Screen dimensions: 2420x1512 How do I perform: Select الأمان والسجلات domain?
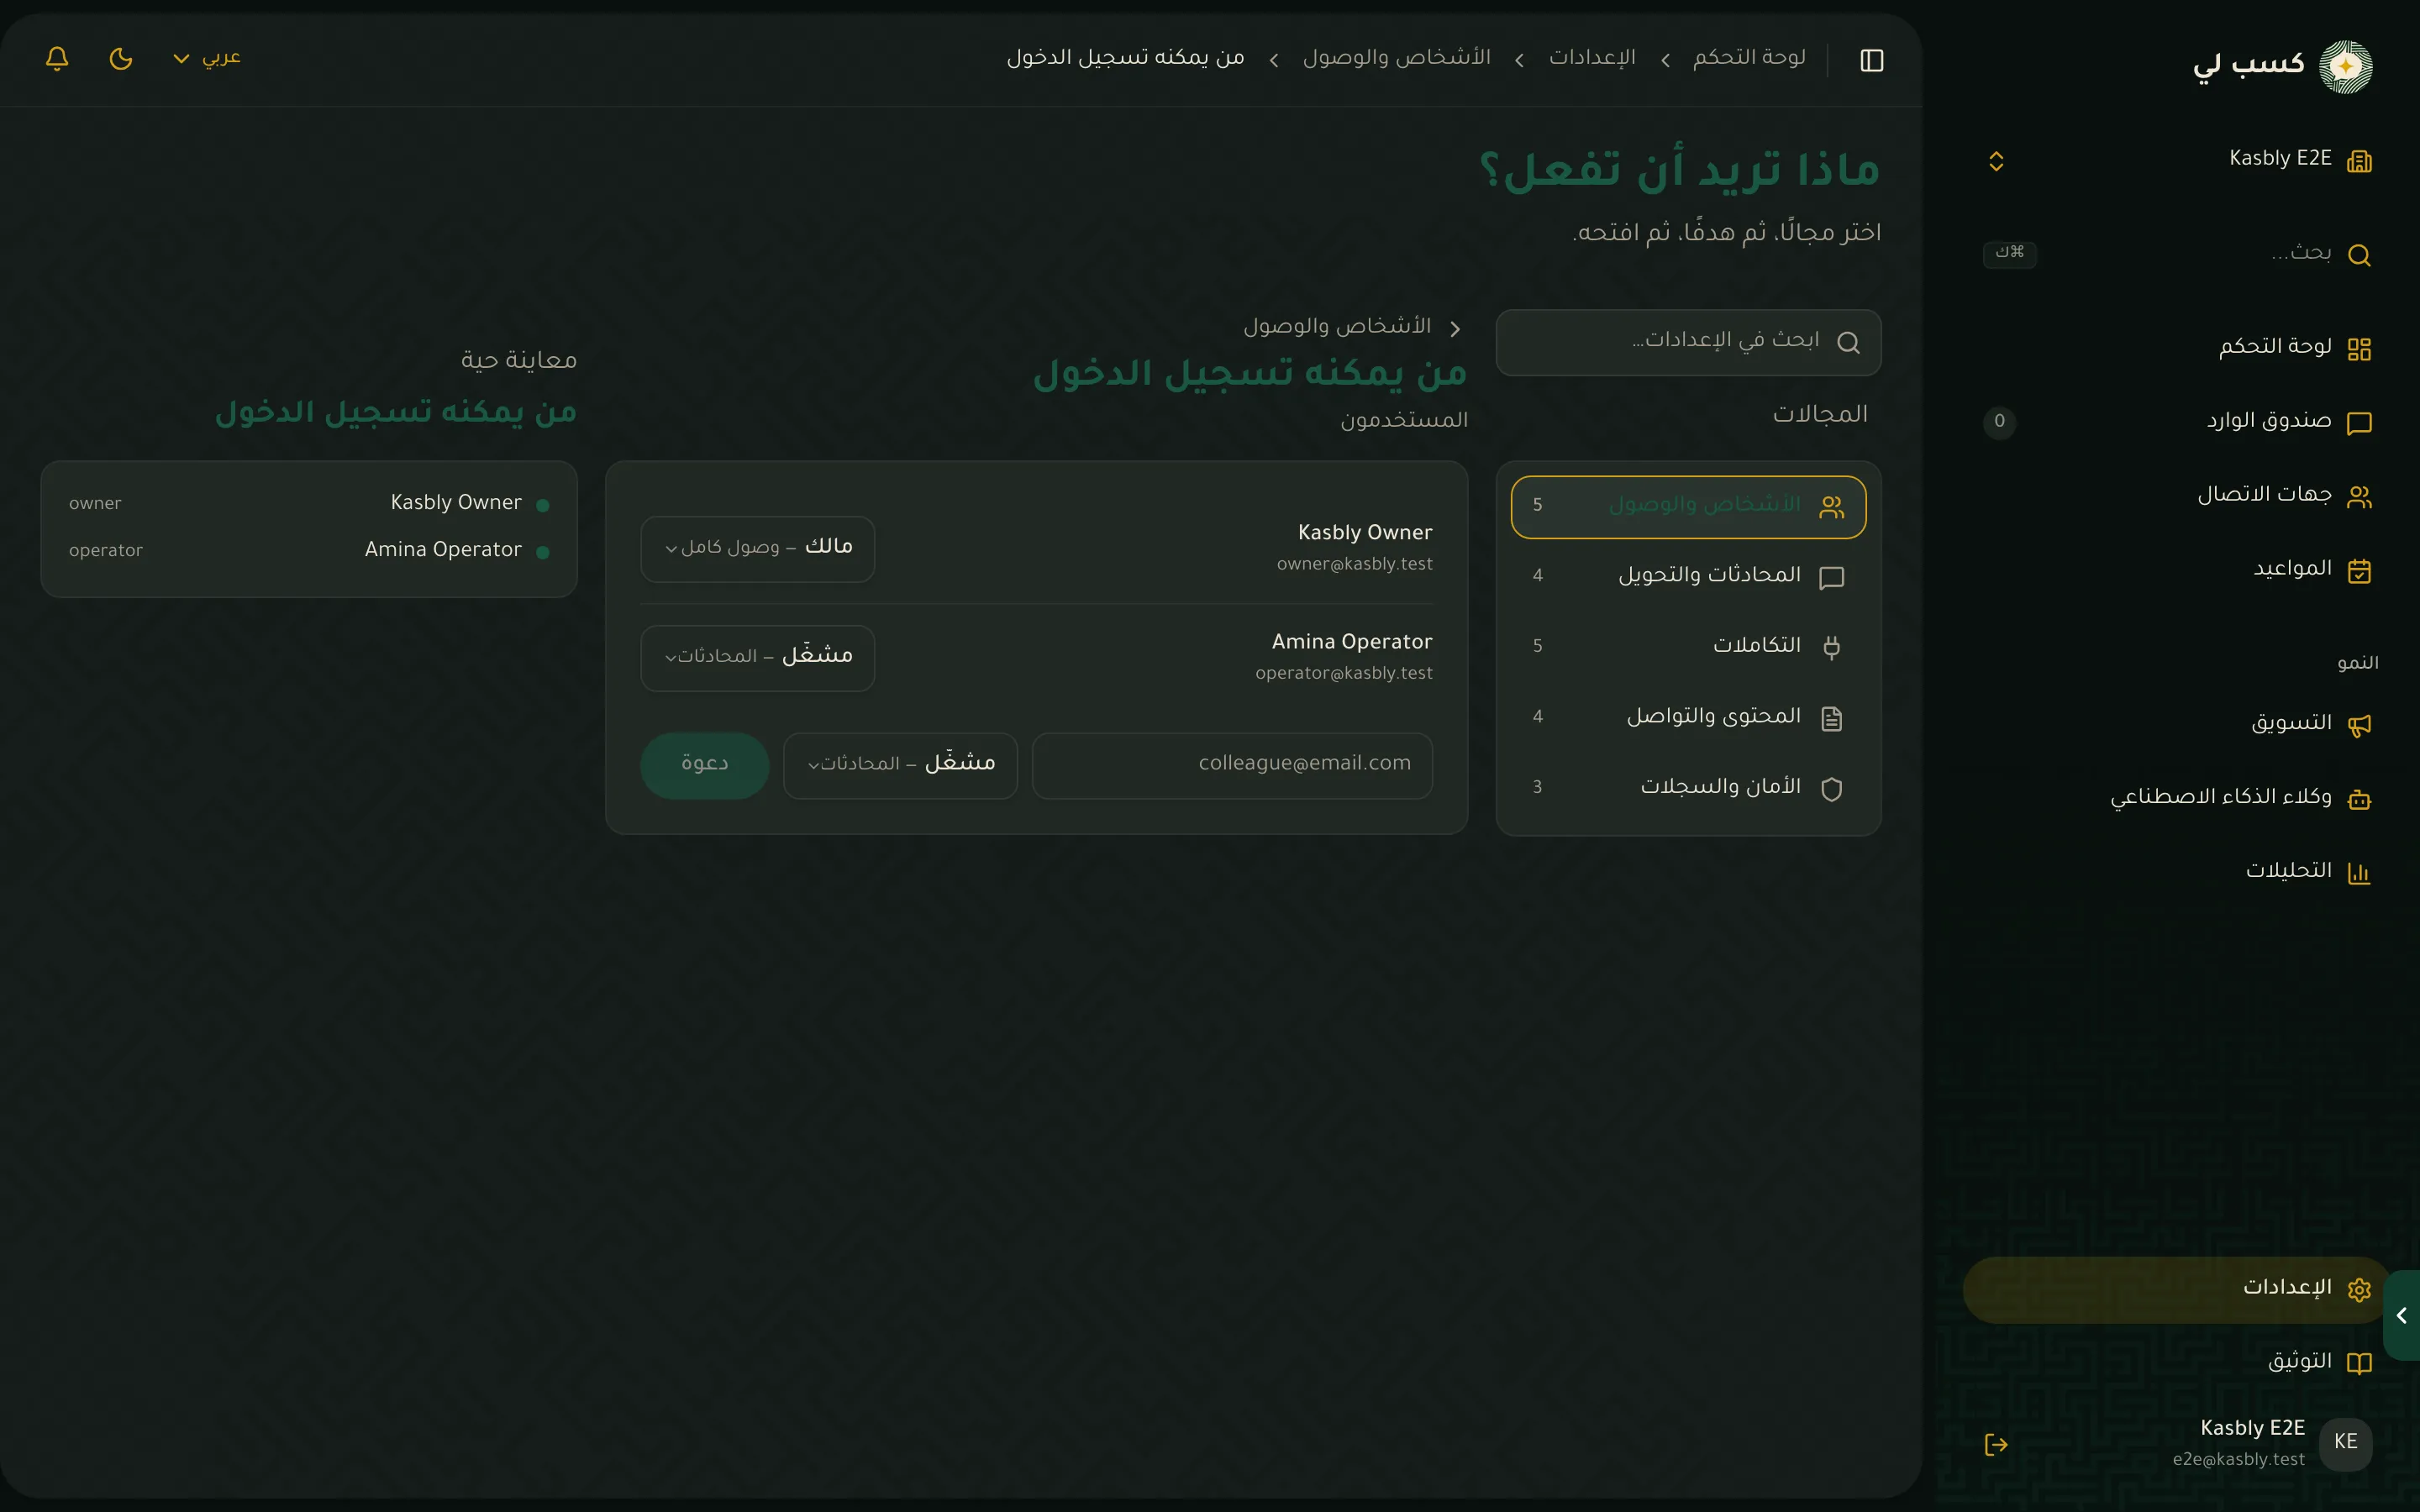click(1688, 789)
